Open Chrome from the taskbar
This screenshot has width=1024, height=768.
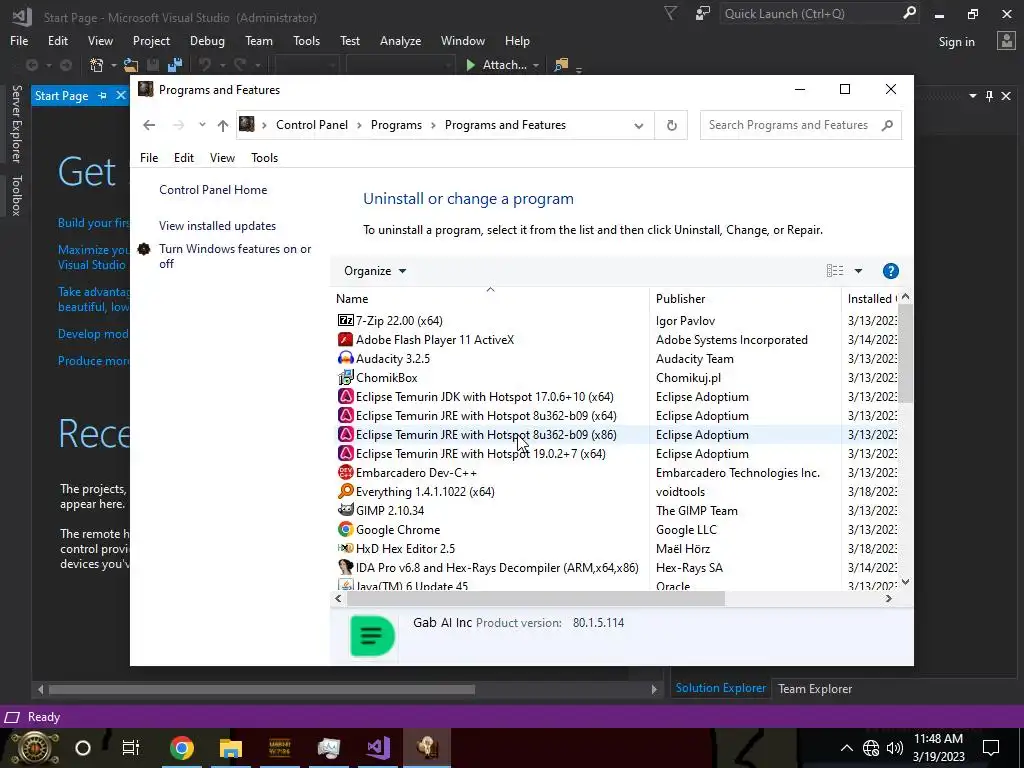[x=182, y=748]
